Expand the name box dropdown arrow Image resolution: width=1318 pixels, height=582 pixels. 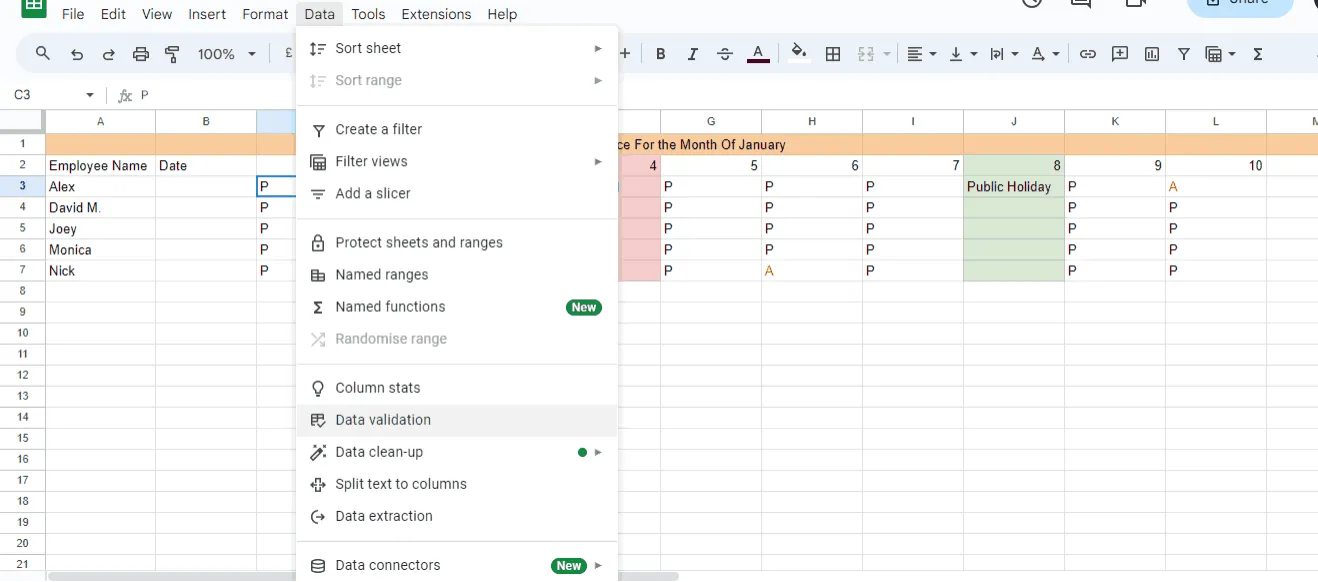pyautogui.click(x=90, y=95)
